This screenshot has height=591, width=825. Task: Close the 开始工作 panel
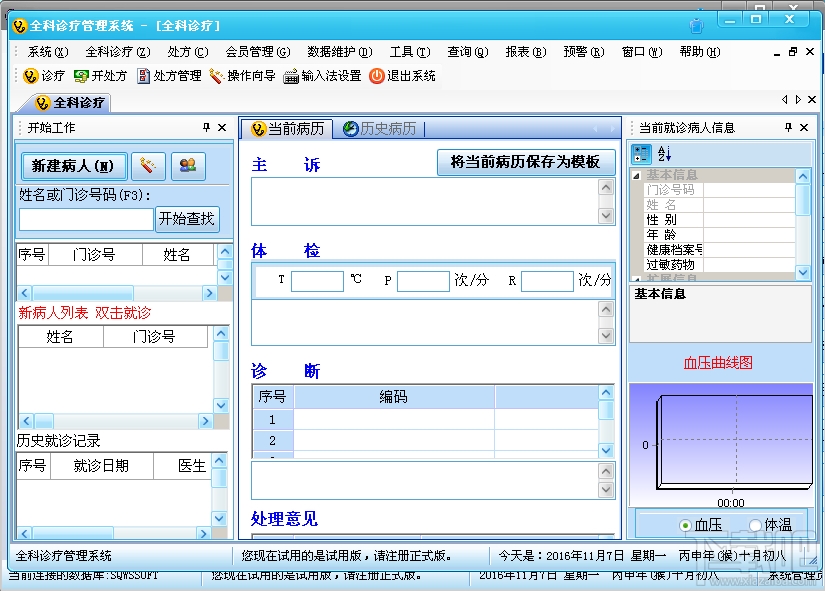222,127
